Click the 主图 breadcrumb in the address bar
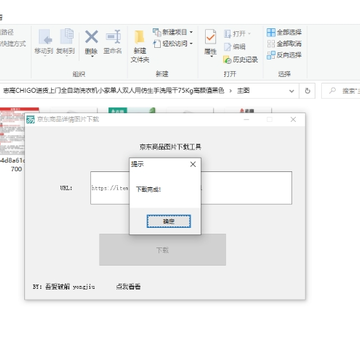Viewport: 360px width, 360px height. [243, 90]
